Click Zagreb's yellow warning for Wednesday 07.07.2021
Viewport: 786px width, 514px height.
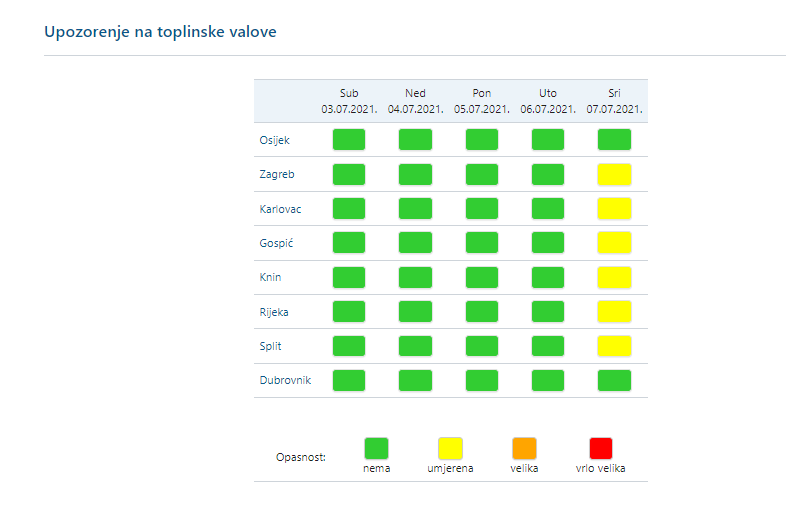tap(614, 174)
